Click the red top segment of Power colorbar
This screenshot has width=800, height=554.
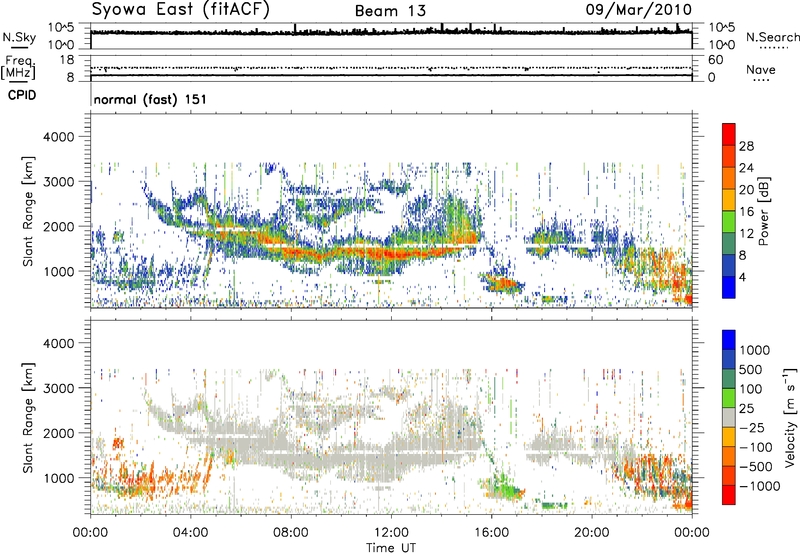[729, 134]
